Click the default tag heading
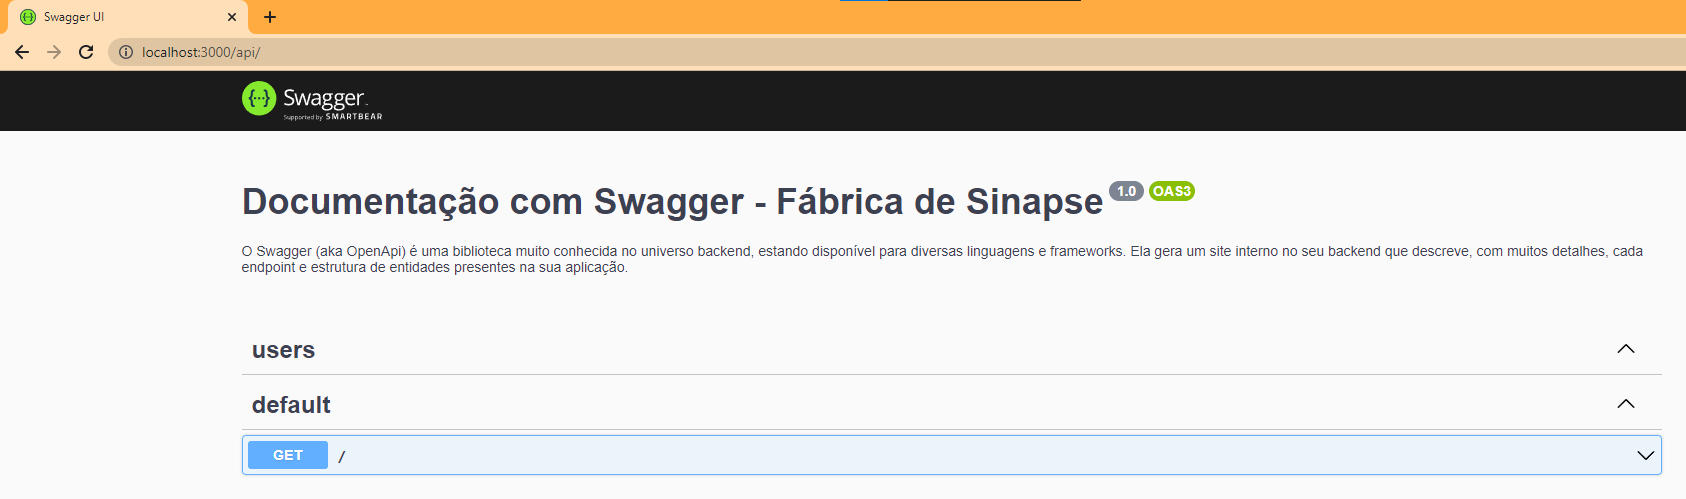Screen dimensions: 1686x499 (x=291, y=405)
